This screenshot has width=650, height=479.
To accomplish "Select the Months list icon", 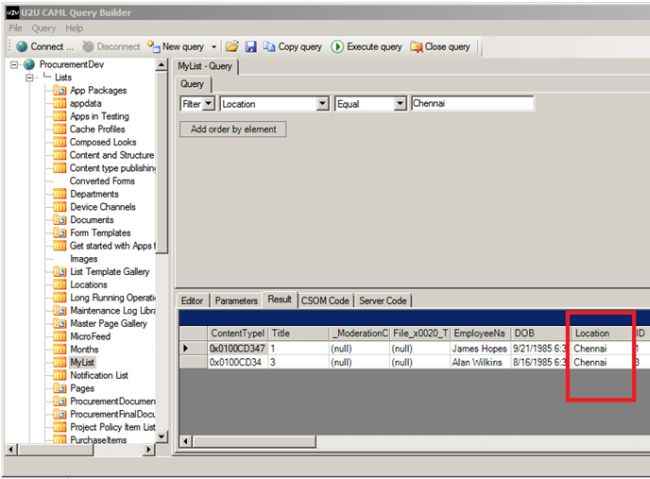I will click(60, 349).
